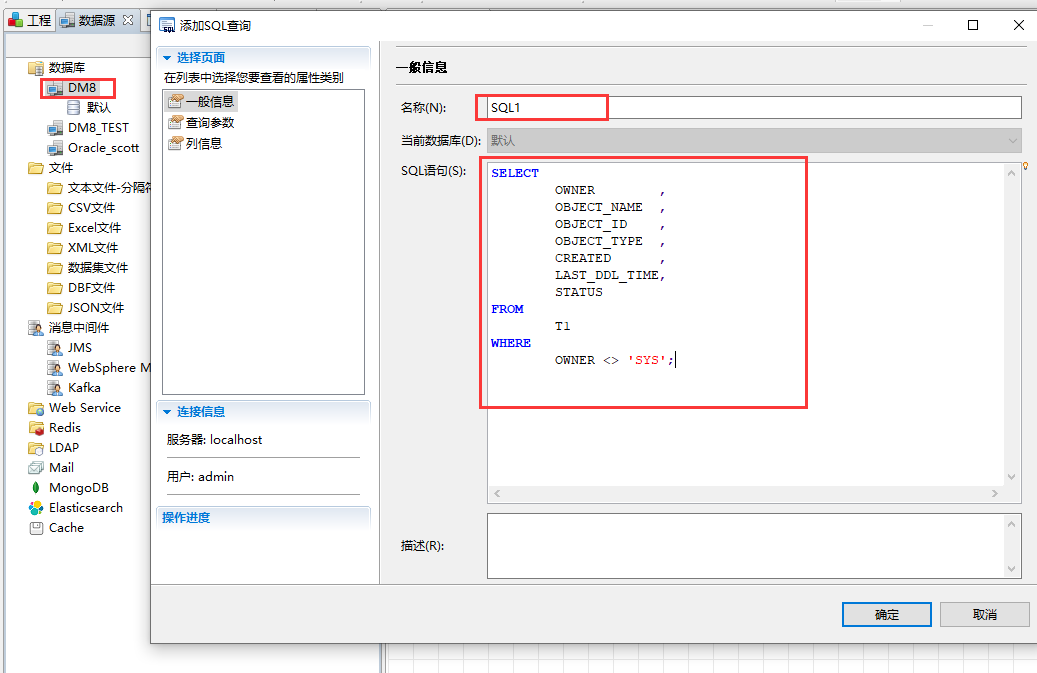Select the 文本文件-分隔符 tree item
This screenshot has width=1037, height=673.
pos(108,188)
